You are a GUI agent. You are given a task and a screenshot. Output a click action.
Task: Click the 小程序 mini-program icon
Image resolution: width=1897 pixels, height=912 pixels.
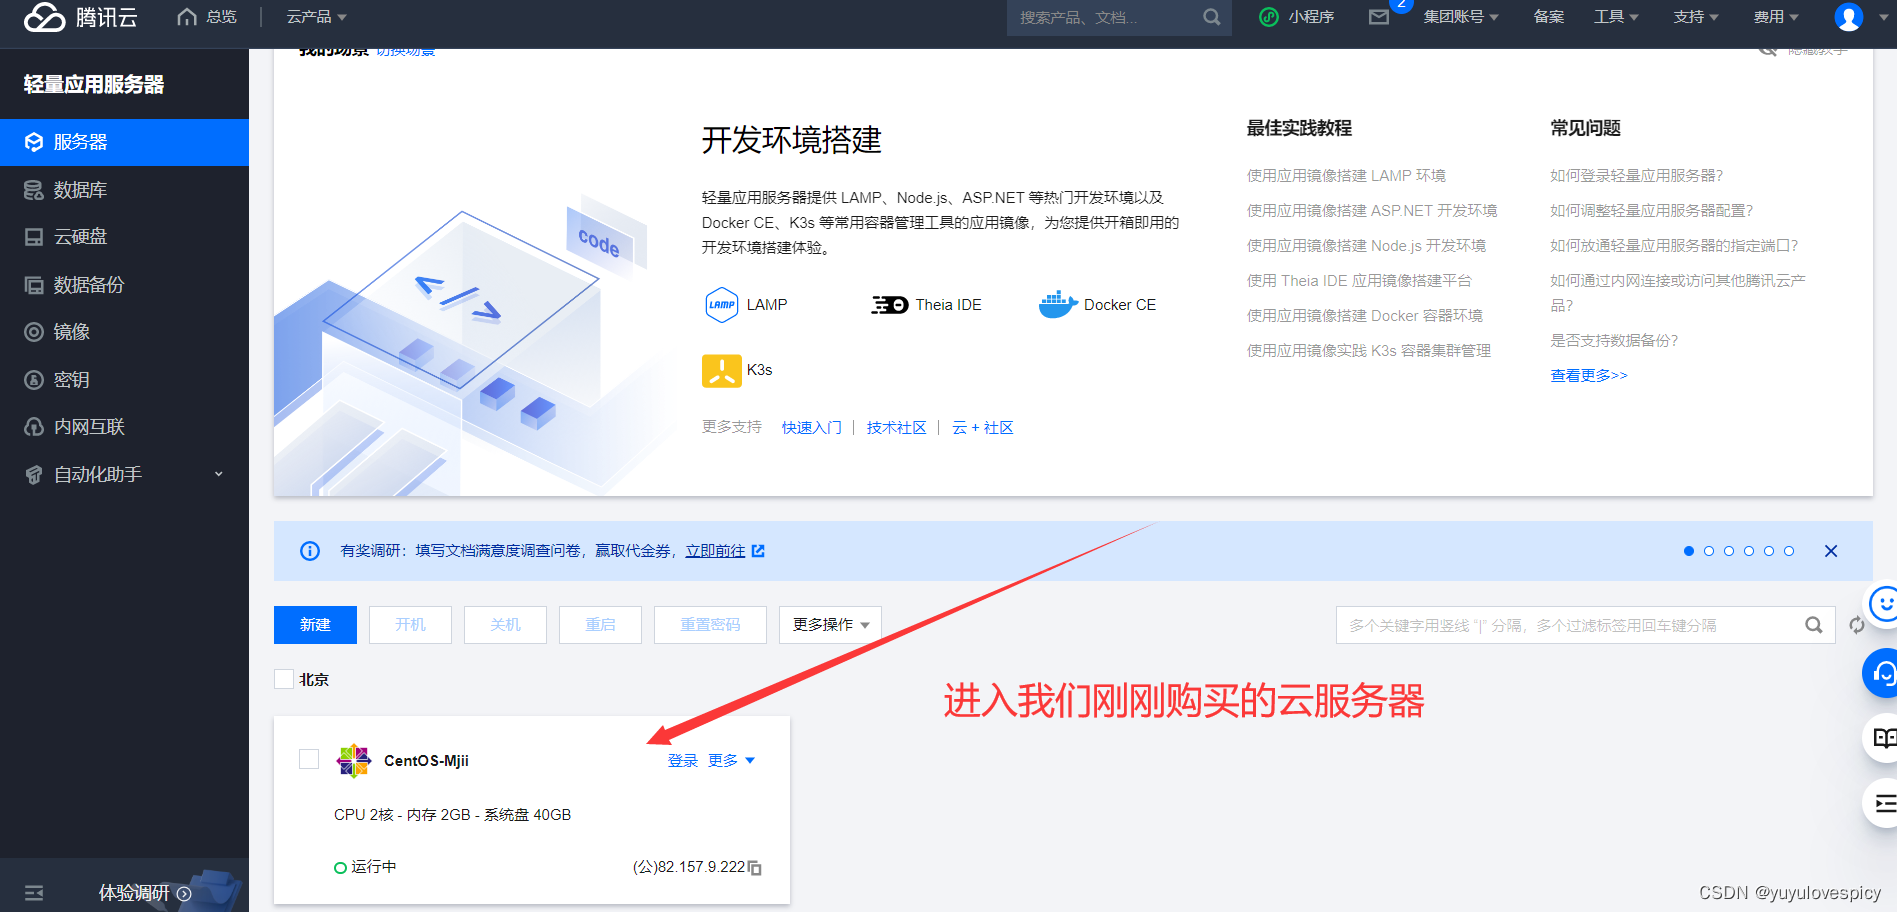click(x=1269, y=17)
